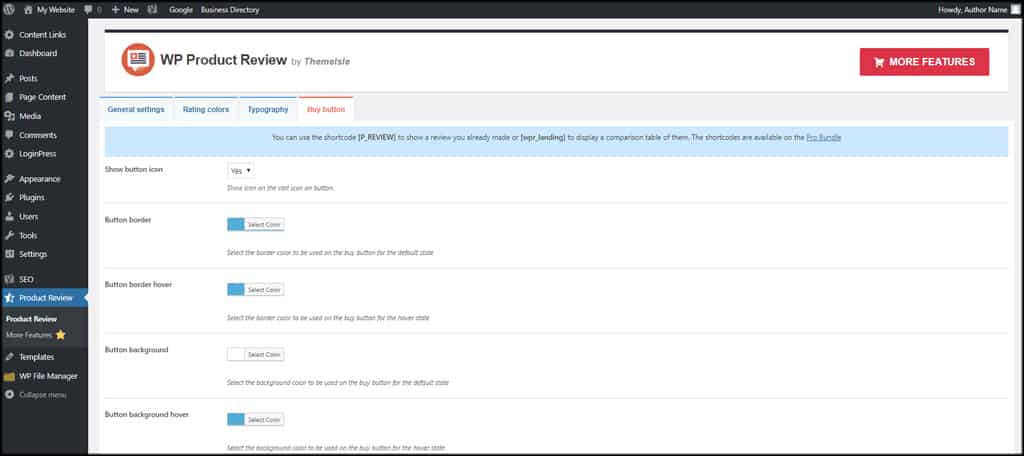Image resolution: width=1024 pixels, height=456 pixels.
Task: Click the plus New icon
Action: (x=116, y=10)
